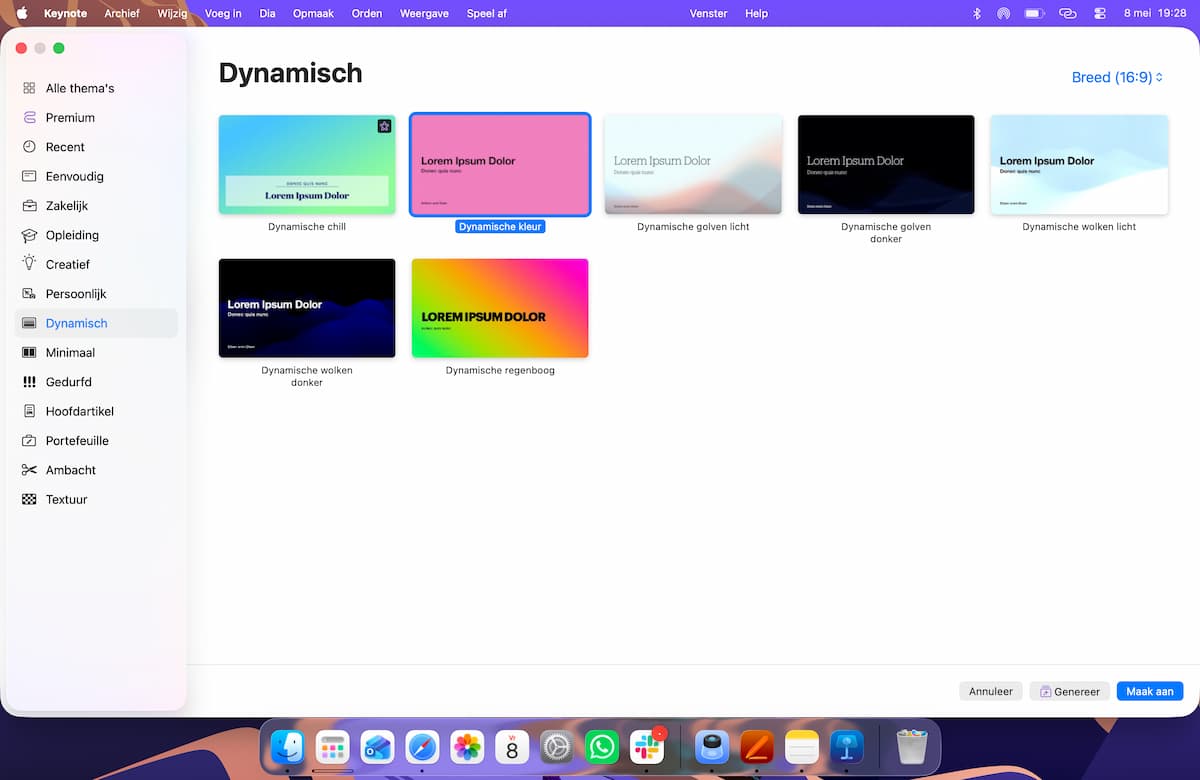This screenshot has height=780, width=1200.
Task: Click premium badge on Dynamische chill thumbnail
Action: [x=384, y=126]
